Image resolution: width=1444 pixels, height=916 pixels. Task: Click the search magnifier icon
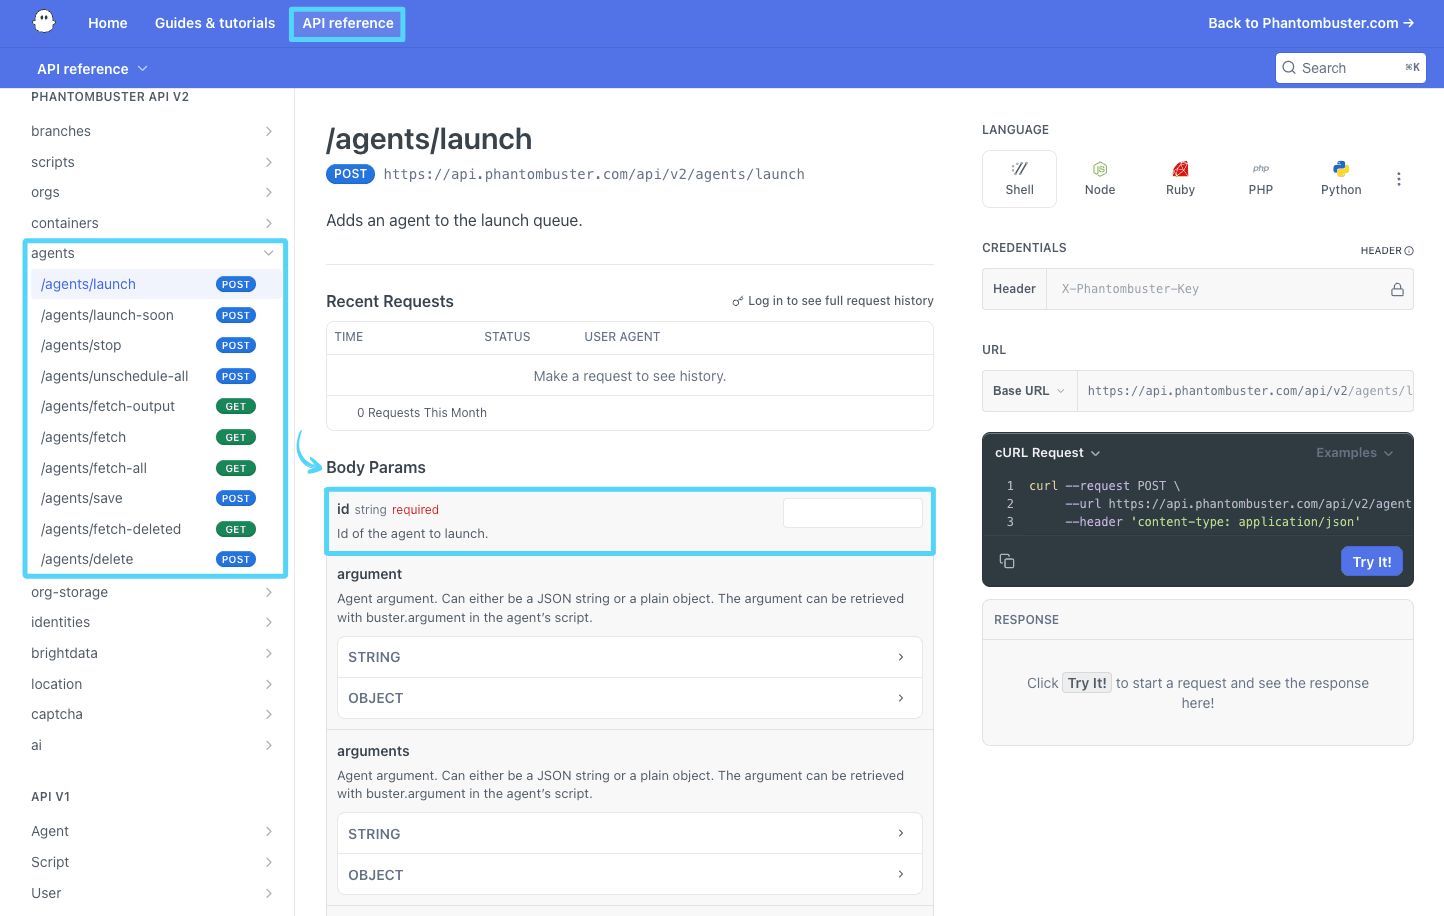coord(1290,68)
